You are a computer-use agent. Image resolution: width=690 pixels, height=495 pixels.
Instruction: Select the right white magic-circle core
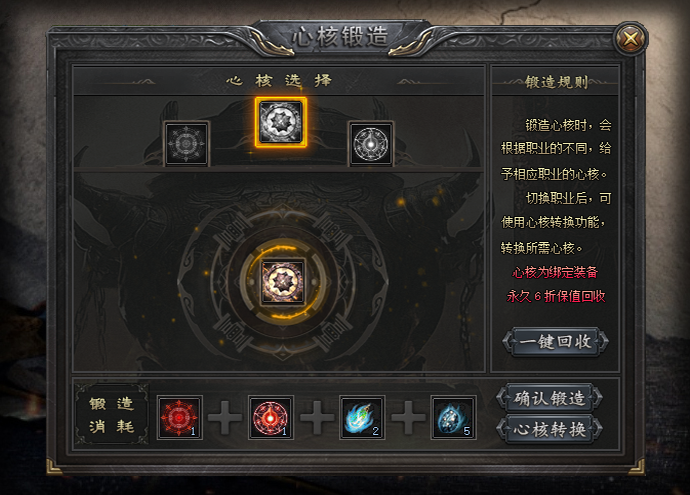[371, 144]
